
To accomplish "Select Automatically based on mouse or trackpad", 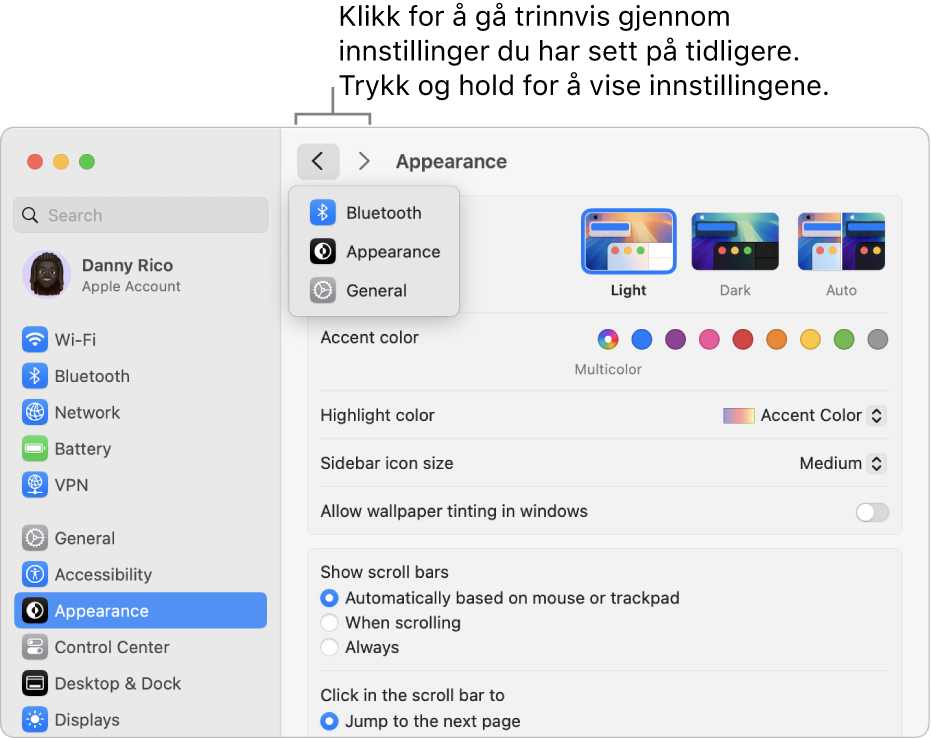I will 329,598.
